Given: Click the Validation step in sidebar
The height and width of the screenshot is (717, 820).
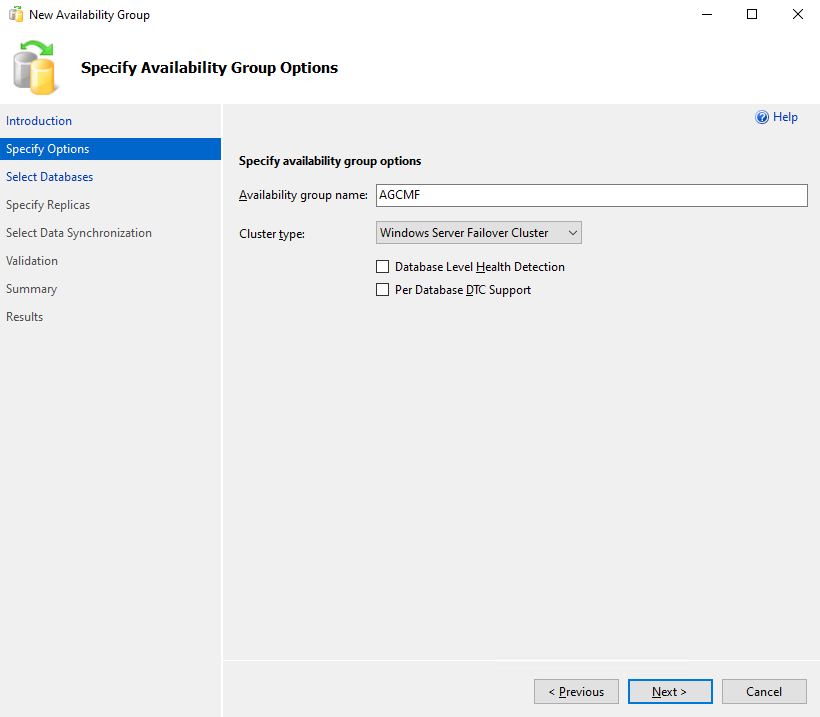Looking at the screenshot, I should (32, 261).
